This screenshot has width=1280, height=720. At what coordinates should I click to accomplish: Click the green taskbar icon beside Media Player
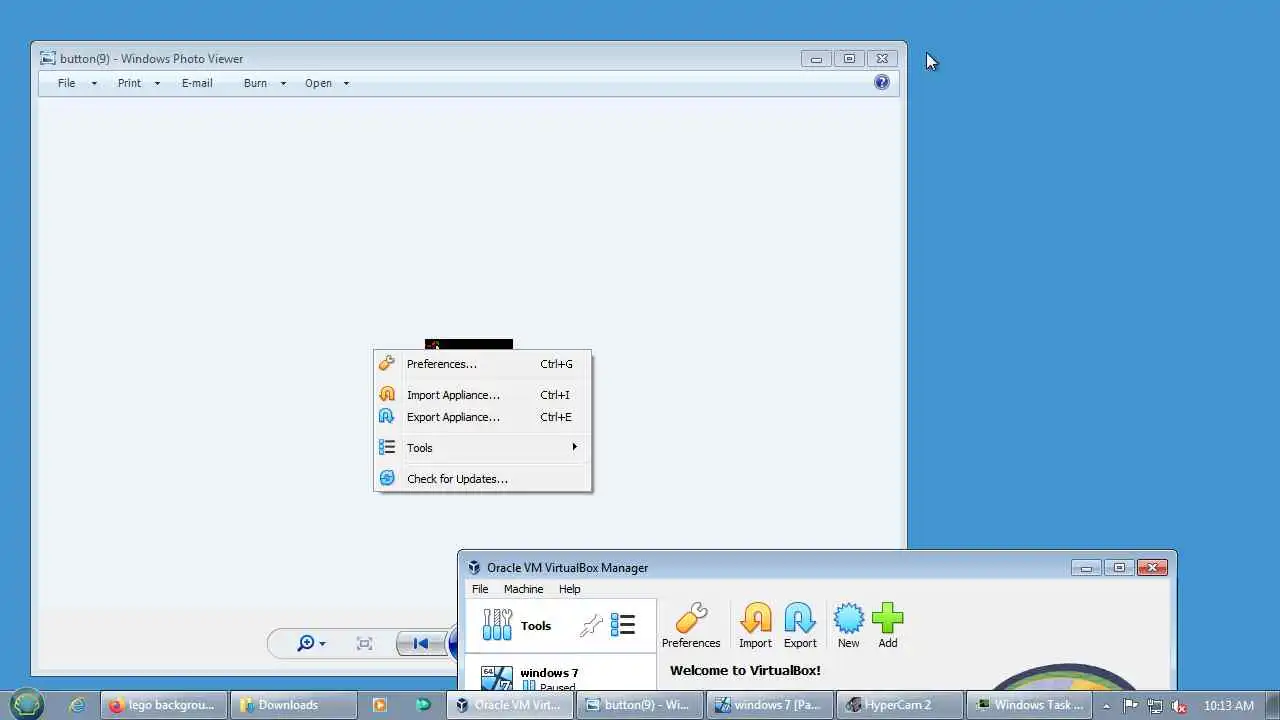tap(423, 705)
